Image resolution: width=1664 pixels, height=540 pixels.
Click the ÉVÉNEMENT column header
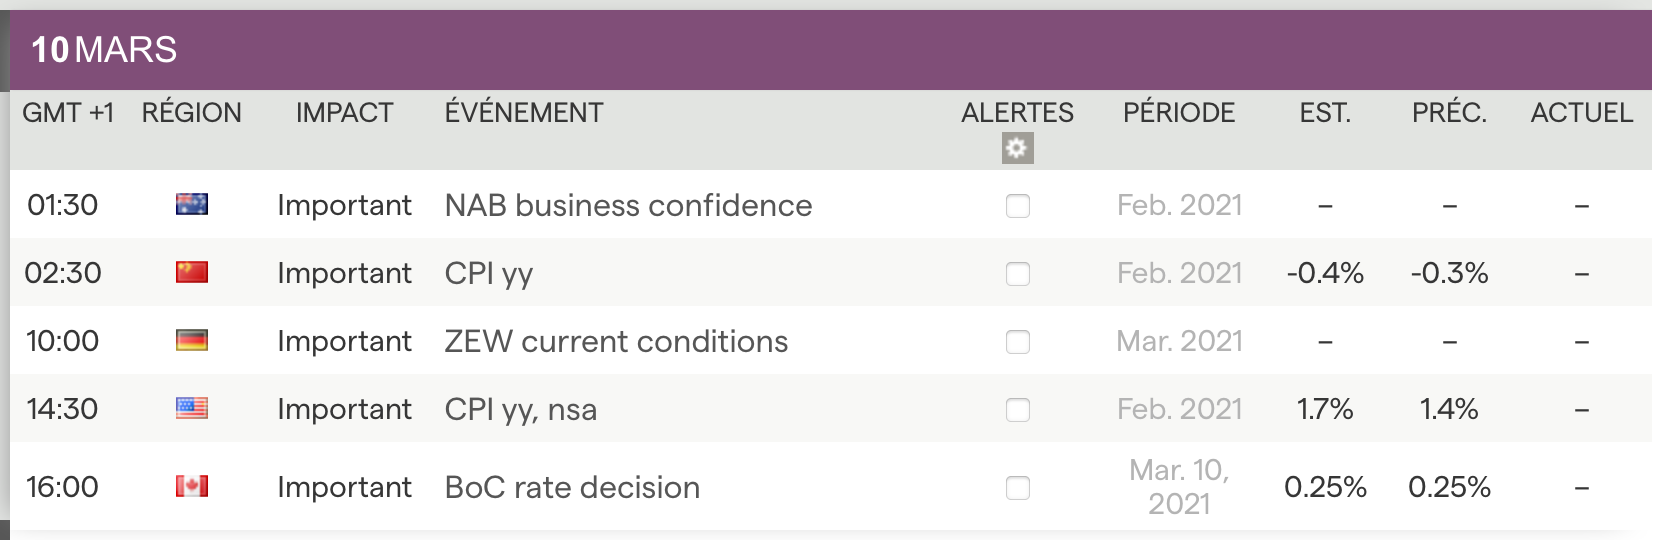(524, 113)
